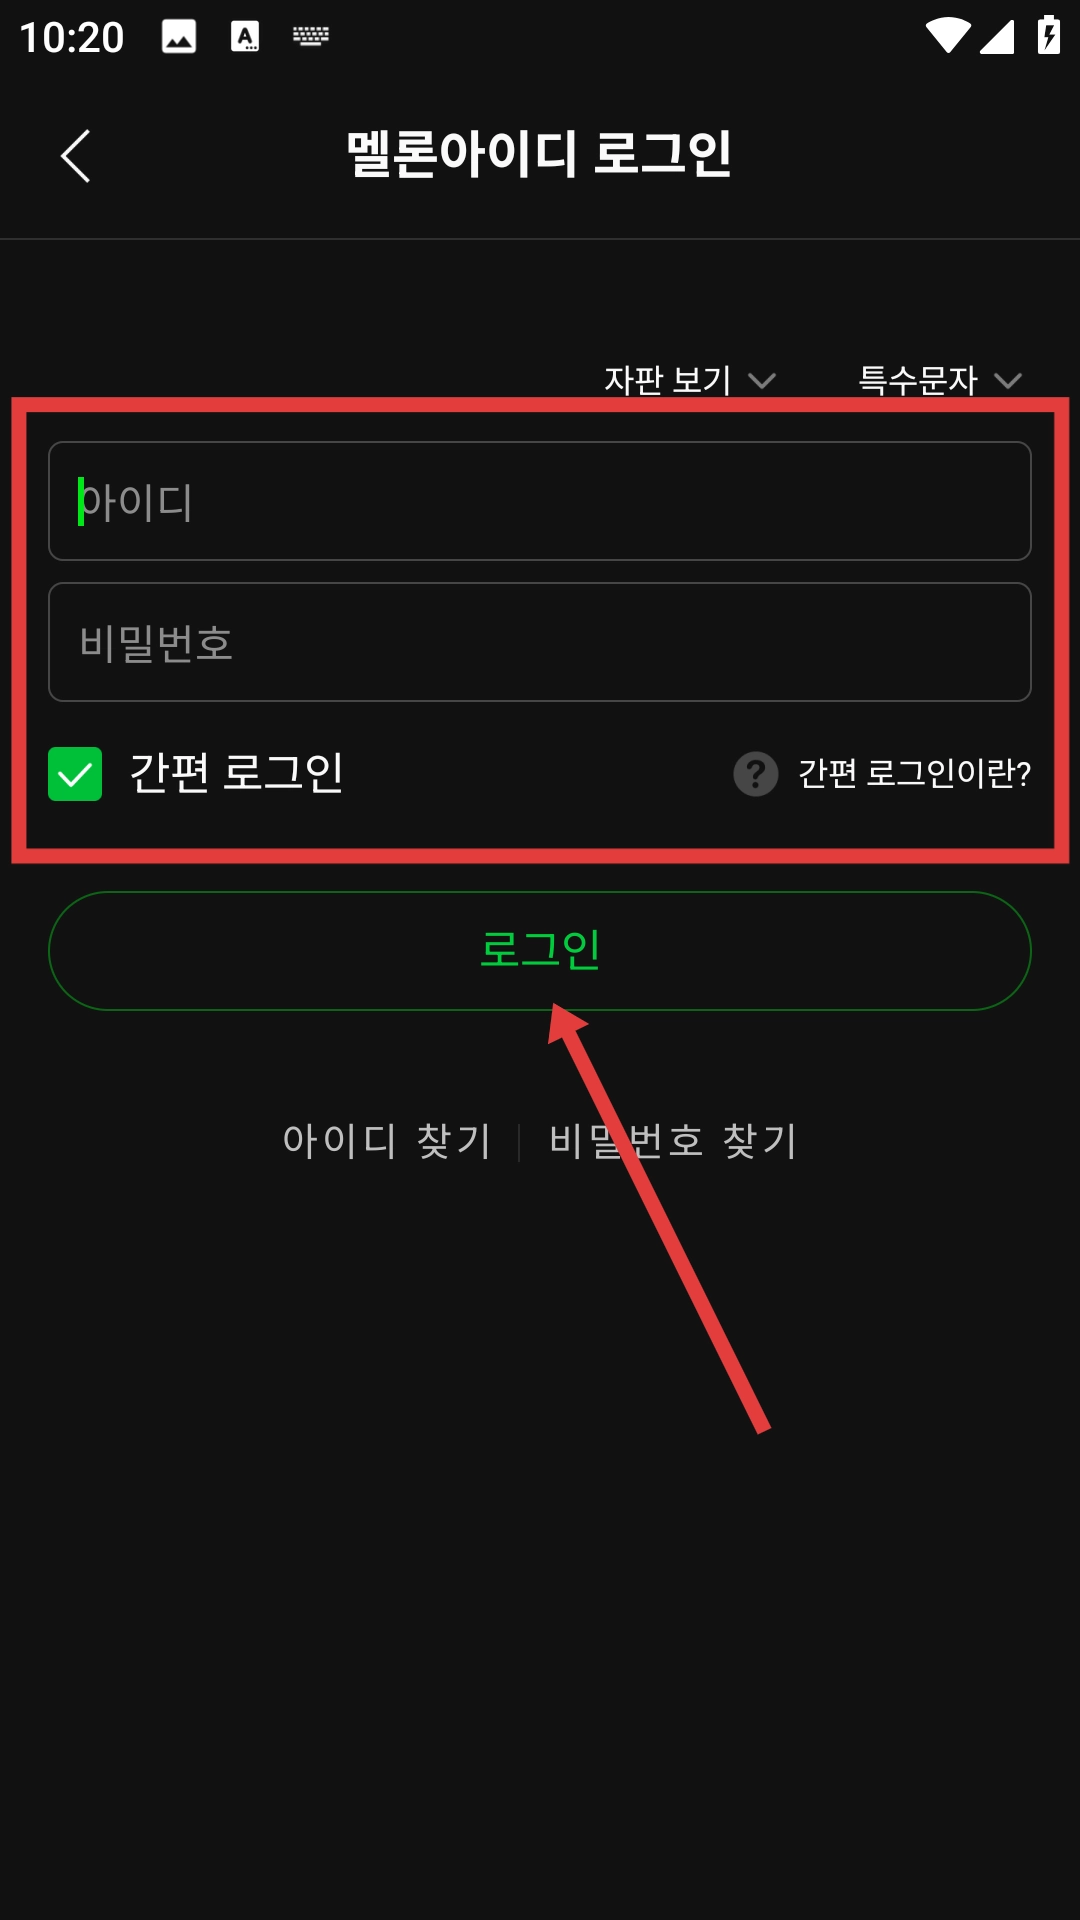Open the 특수문자 dropdown
Screen dimensions: 1080x1920
pos(940,380)
